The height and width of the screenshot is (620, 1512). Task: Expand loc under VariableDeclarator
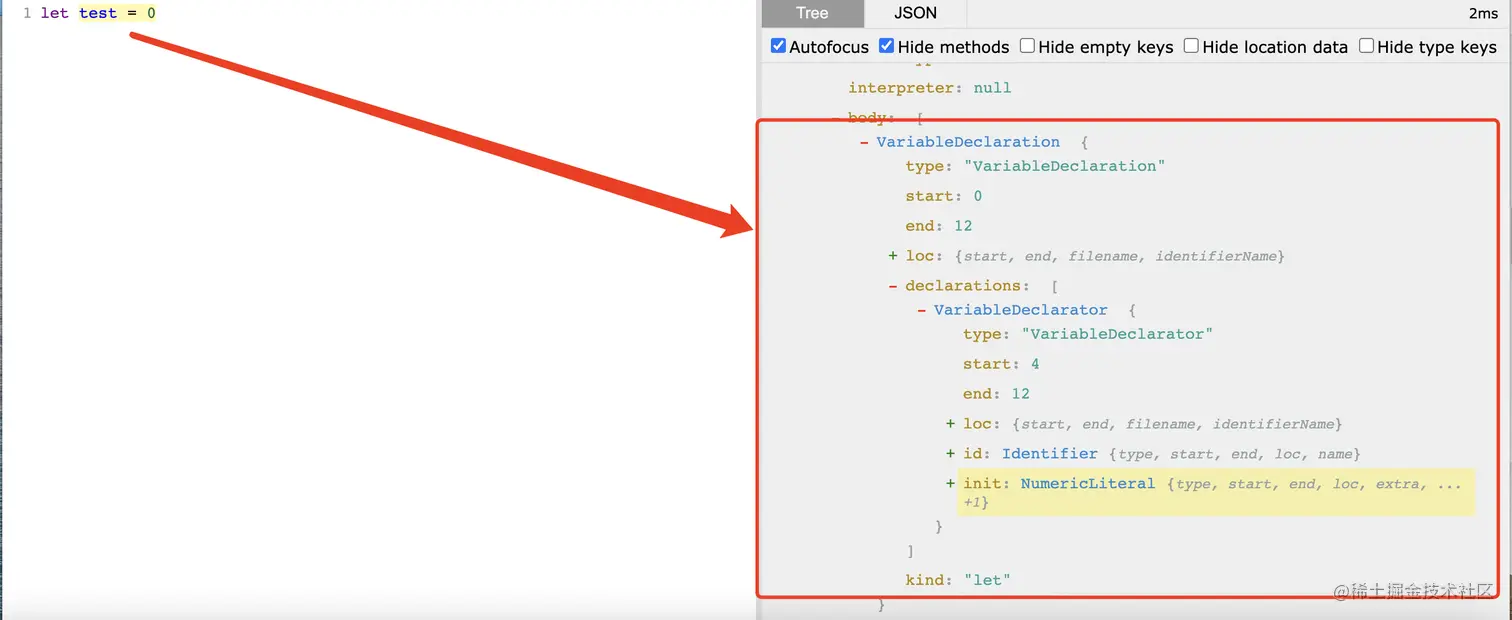(951, 424)
